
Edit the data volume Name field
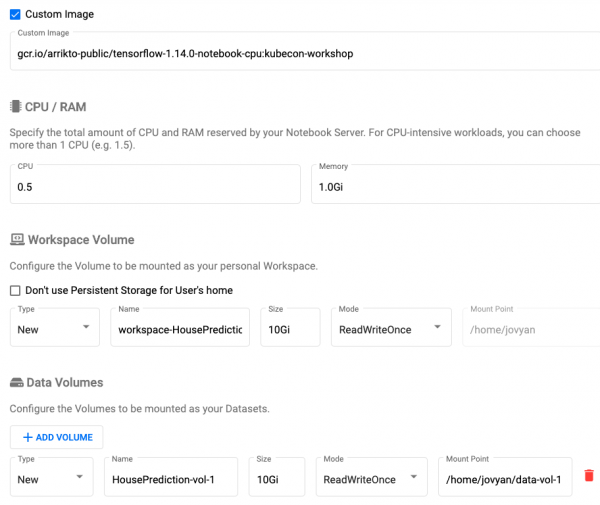click(170, 479)
